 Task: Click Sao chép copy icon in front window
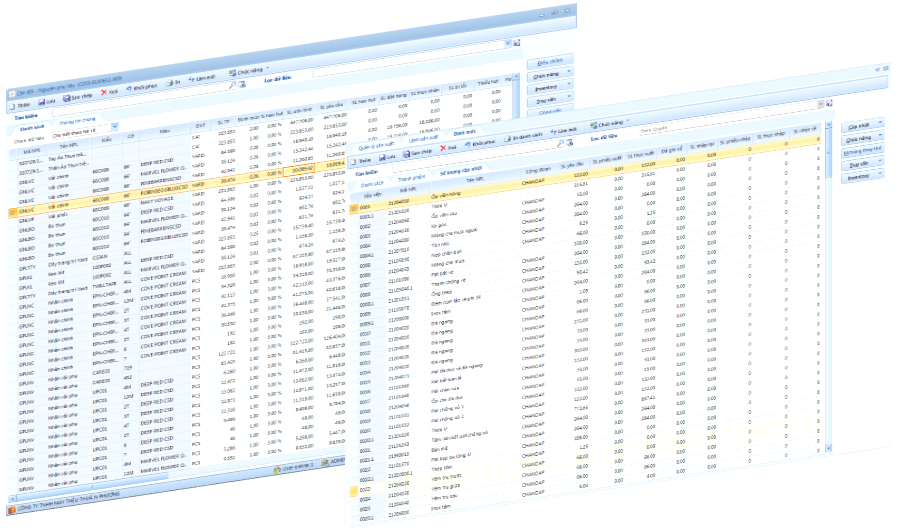tap(406, 154)
